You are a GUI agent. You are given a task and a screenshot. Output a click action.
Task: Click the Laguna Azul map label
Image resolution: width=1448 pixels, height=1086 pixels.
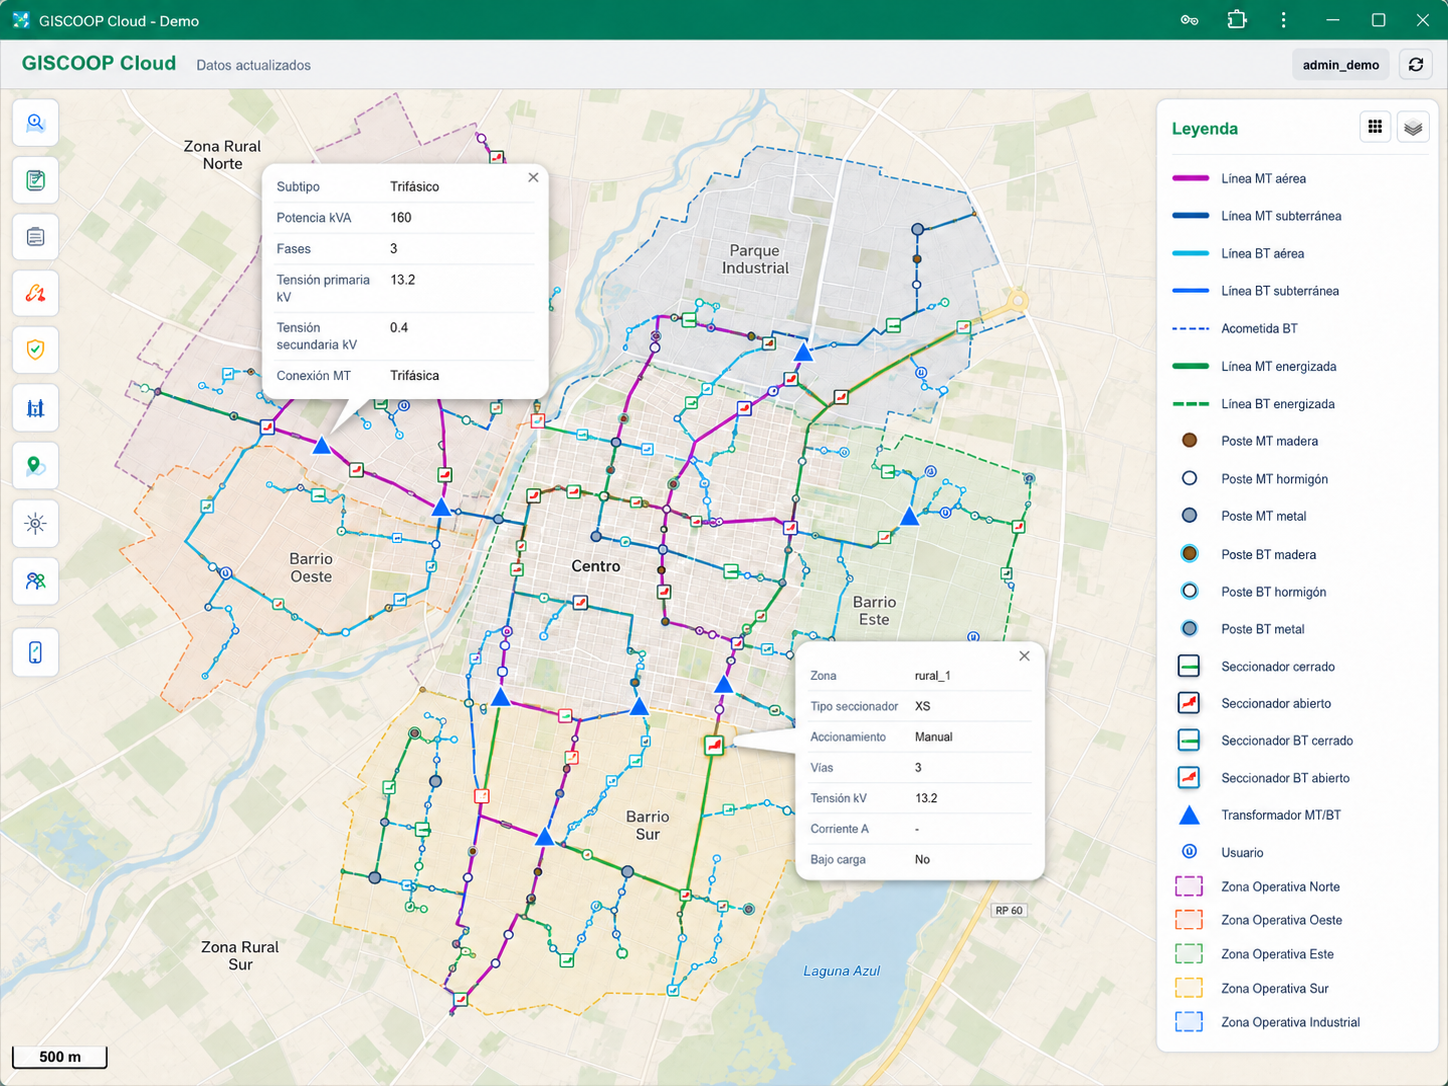tap(842, 971)
